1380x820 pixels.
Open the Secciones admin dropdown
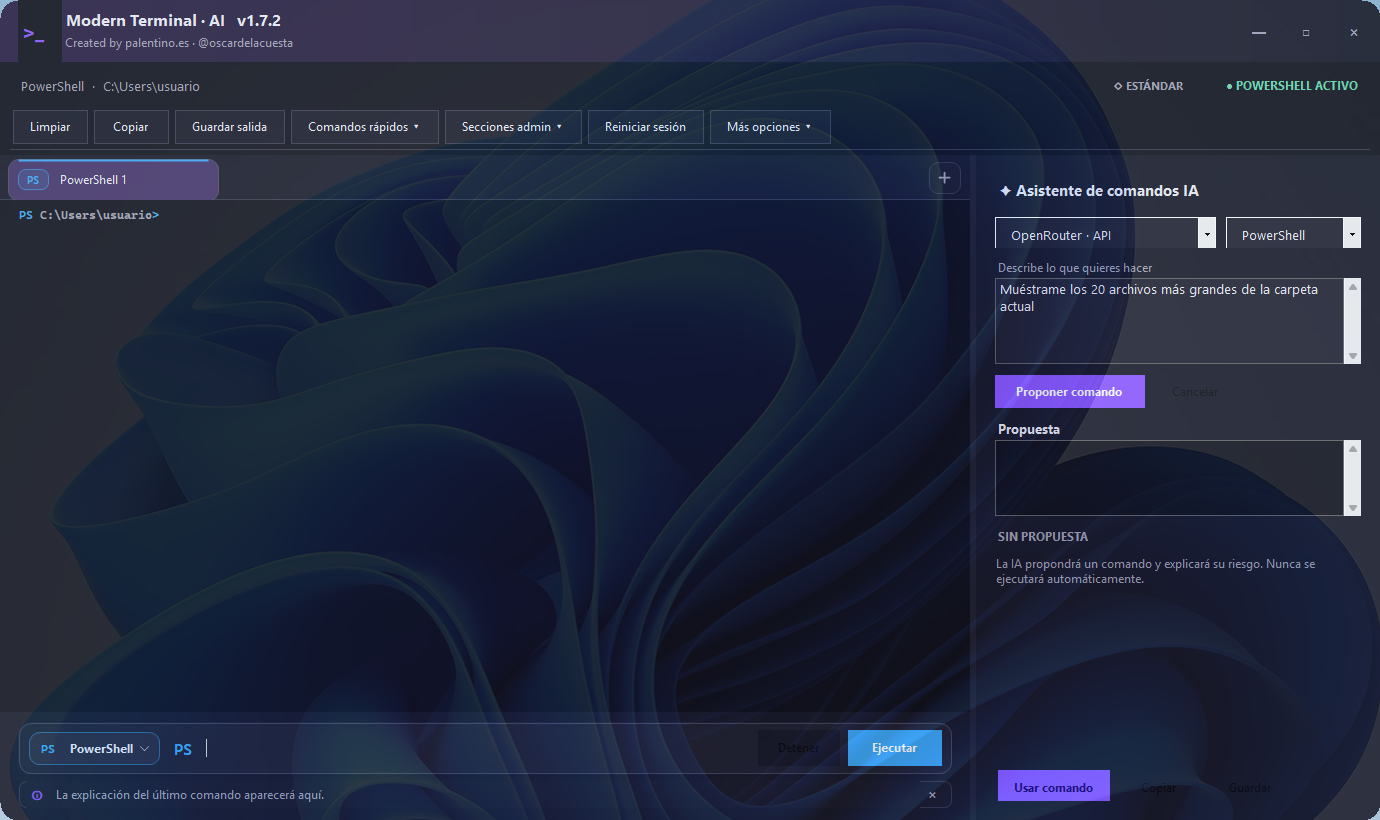coord(513,127)
